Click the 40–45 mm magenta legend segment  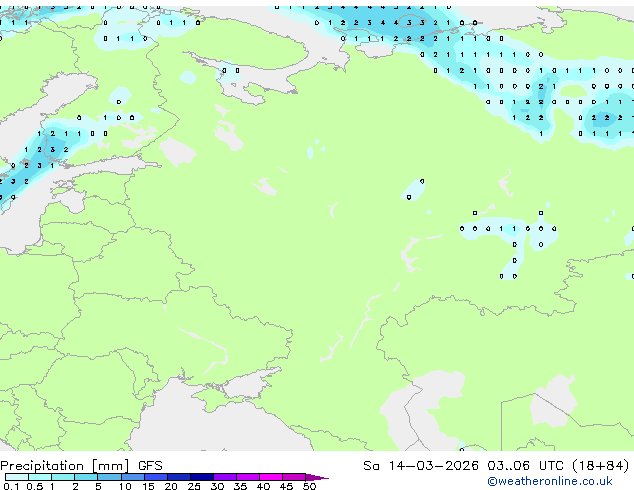tap(271, 477)
